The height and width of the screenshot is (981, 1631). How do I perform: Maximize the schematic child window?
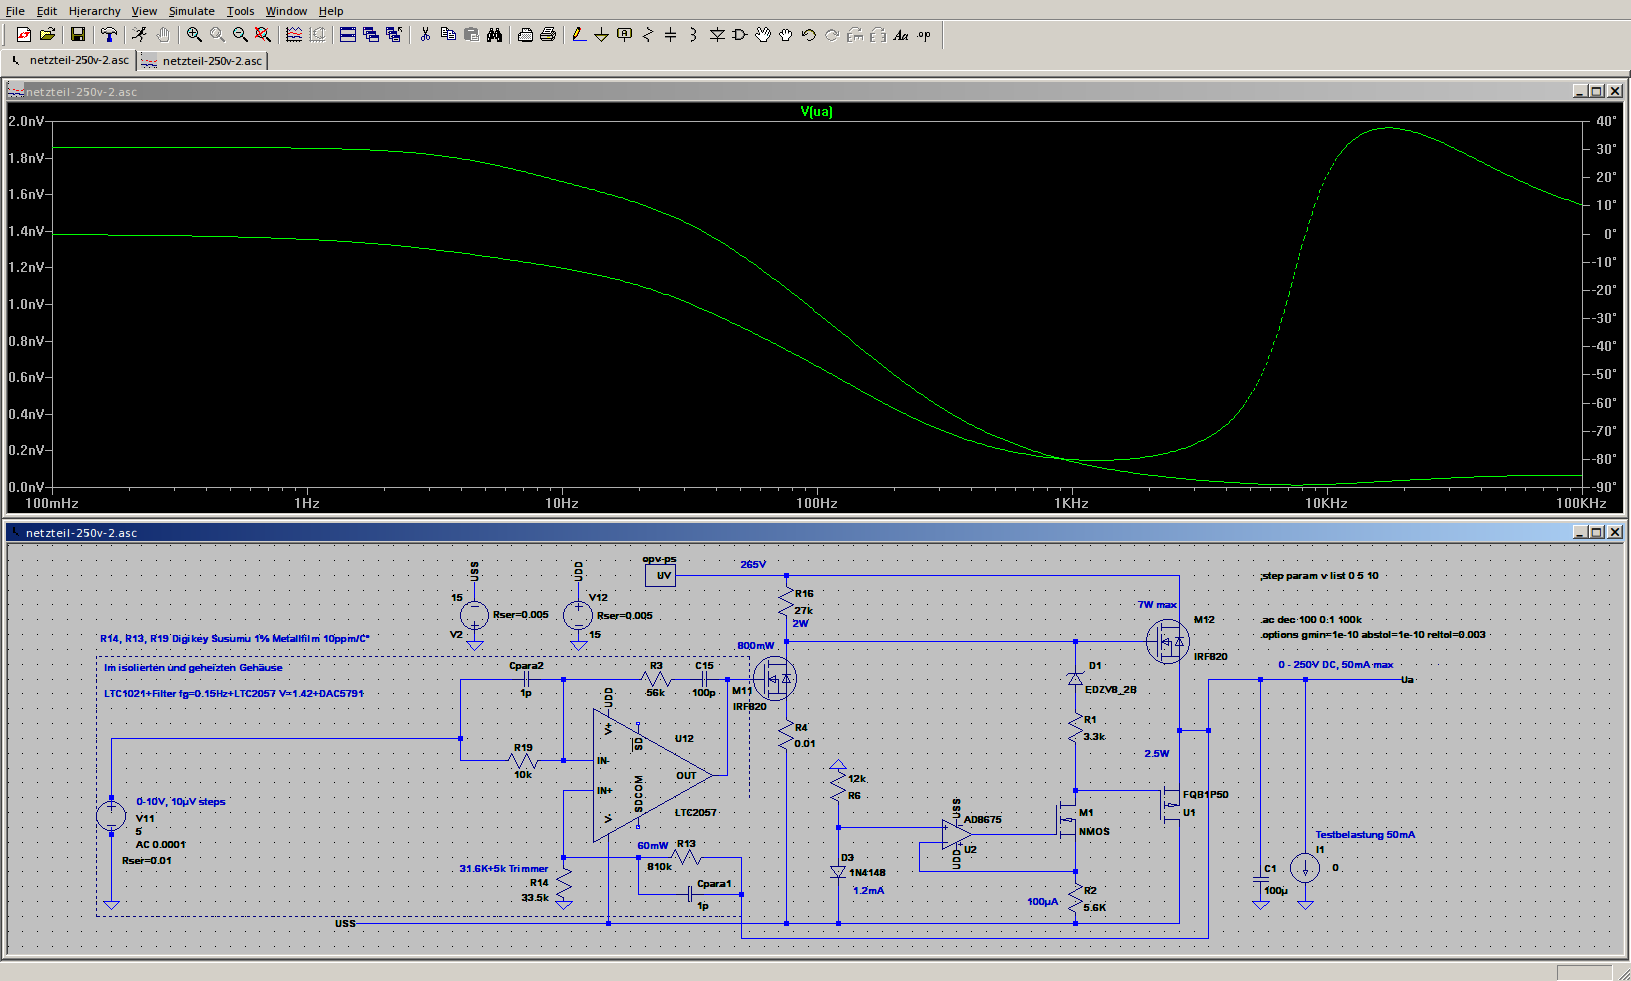pyautogui.click(x=1596, y=532)
